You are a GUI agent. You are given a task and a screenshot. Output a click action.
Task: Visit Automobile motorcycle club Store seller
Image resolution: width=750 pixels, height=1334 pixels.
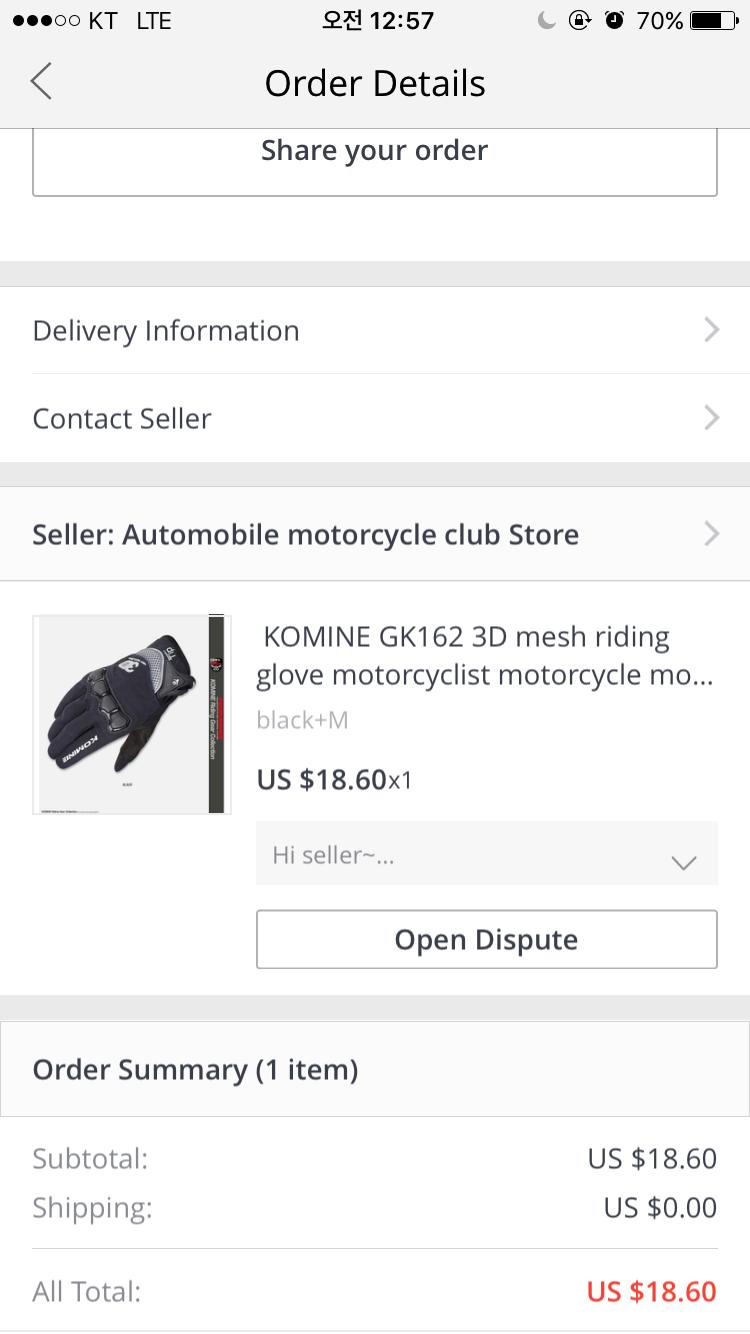[x=305, y=534]
